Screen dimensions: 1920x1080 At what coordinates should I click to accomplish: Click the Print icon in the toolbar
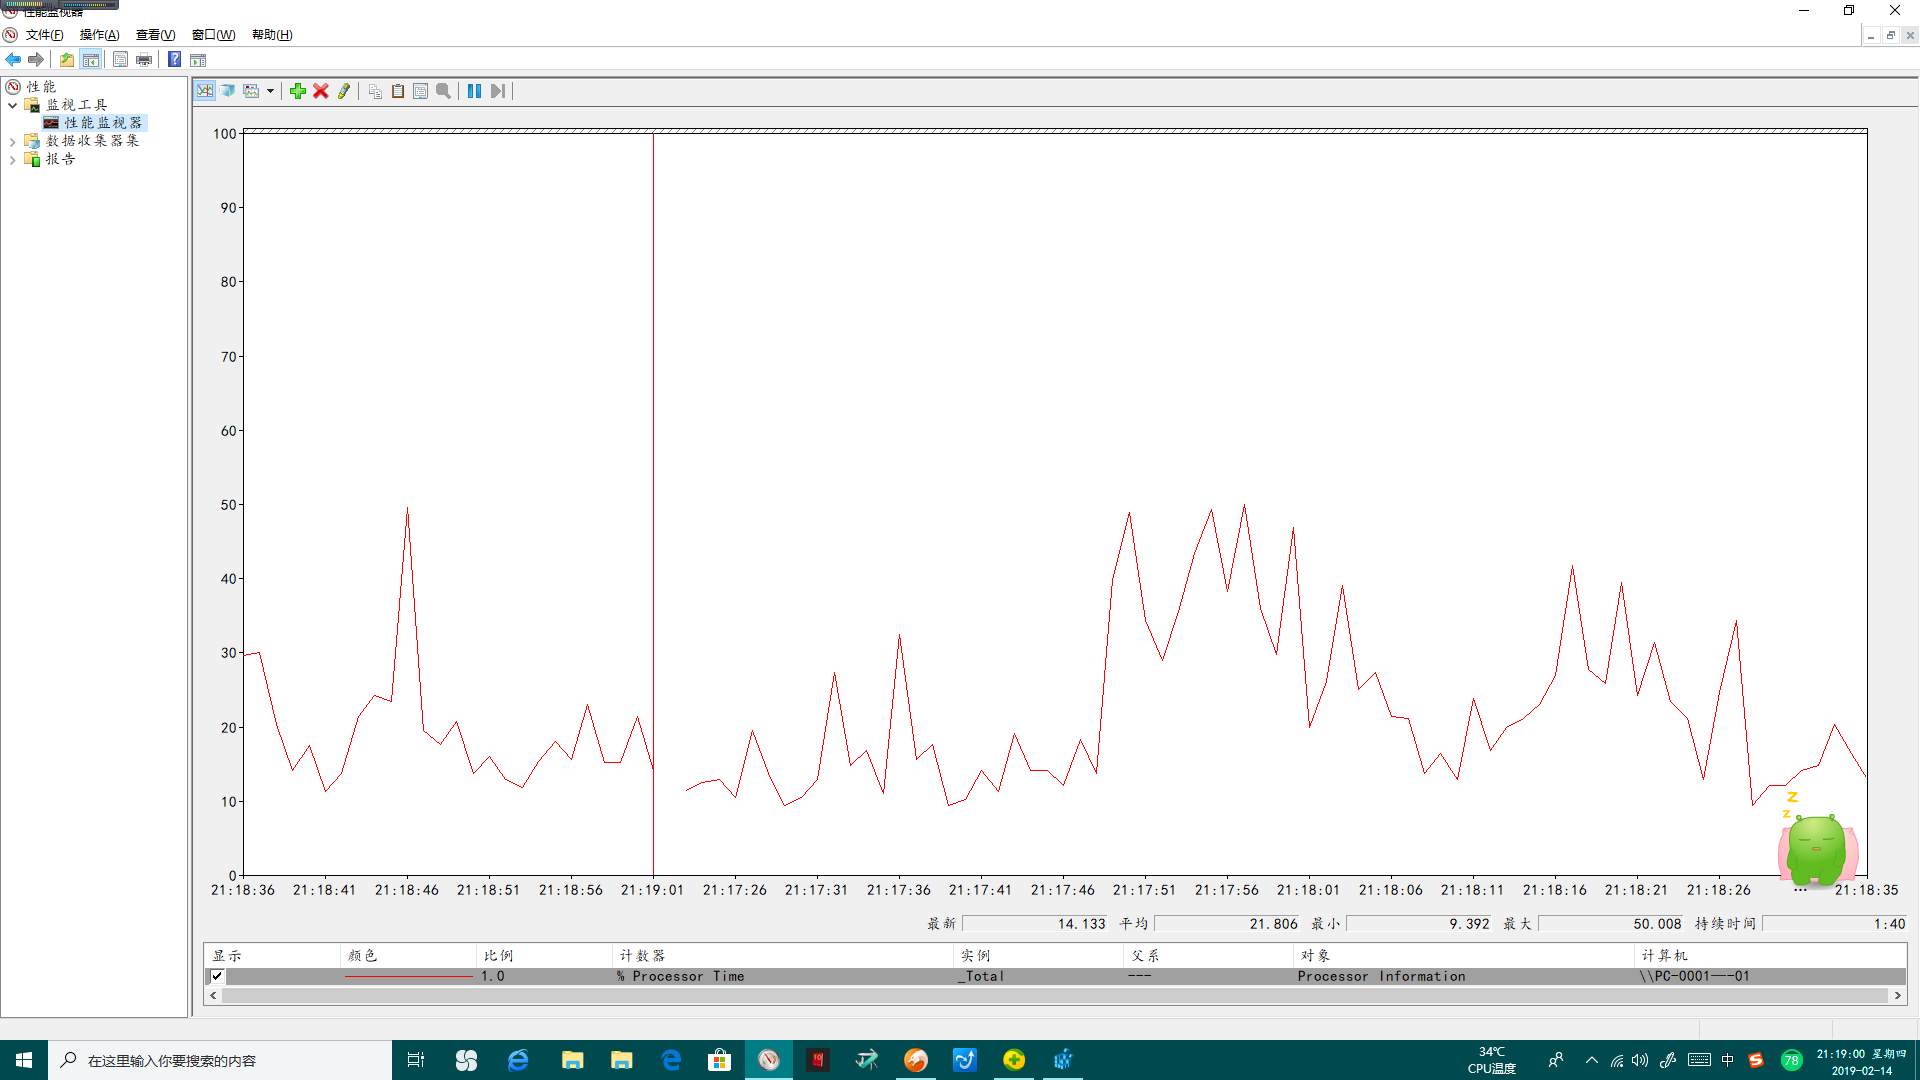(x=144, y=60)
